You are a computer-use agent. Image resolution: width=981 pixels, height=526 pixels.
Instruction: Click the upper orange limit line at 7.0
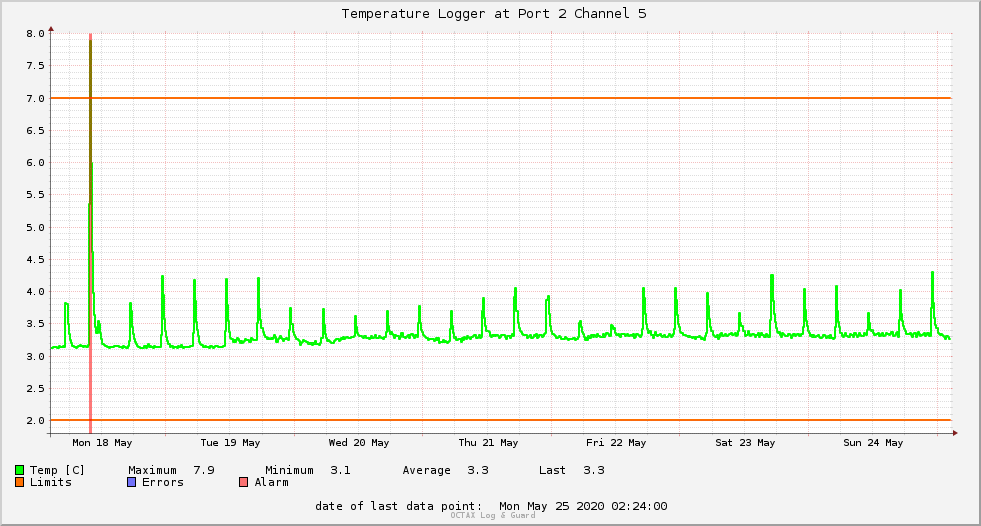(501, 98)
